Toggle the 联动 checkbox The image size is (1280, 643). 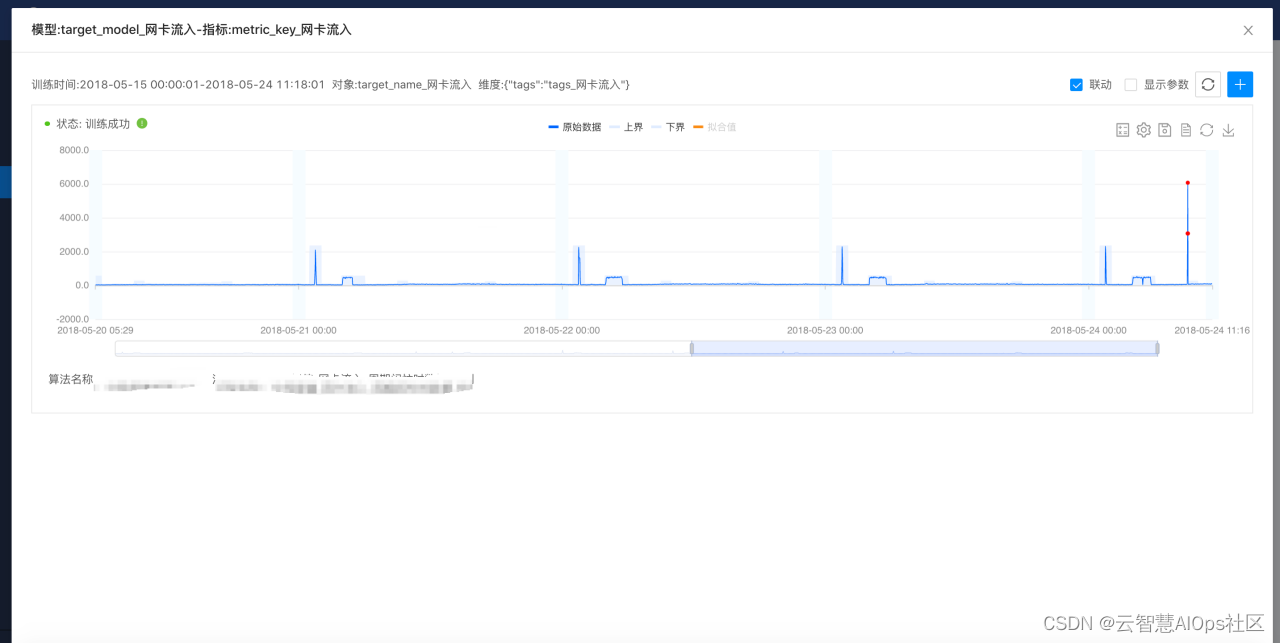coord(1076,85)
